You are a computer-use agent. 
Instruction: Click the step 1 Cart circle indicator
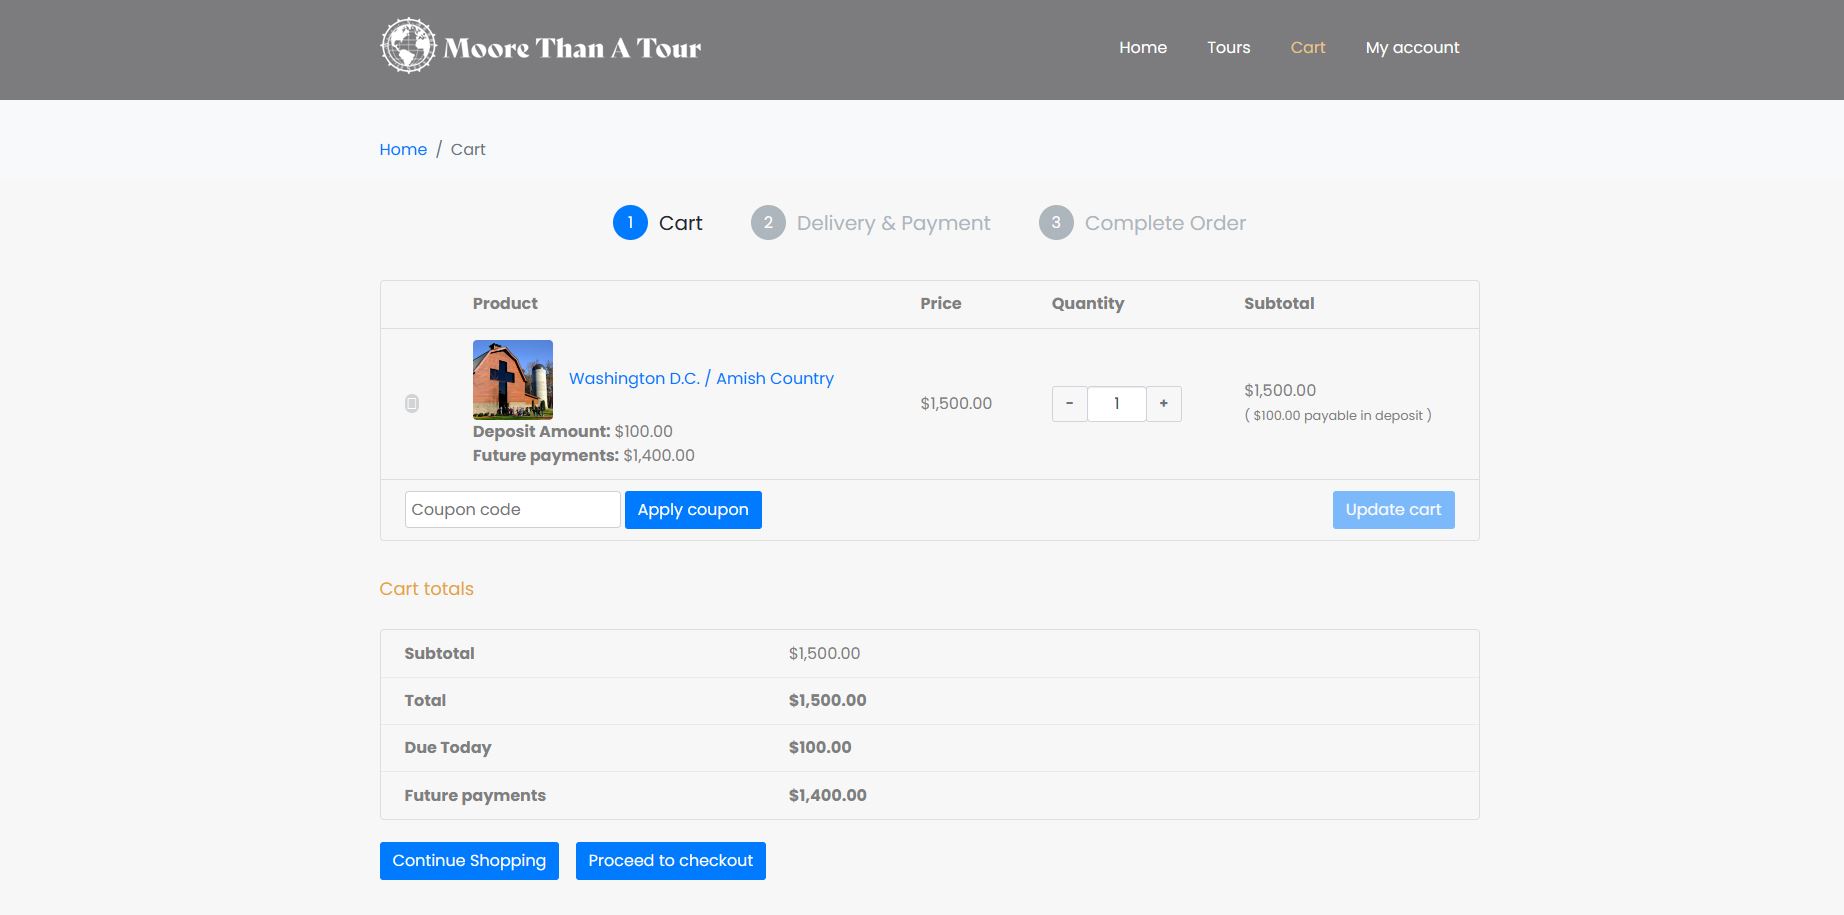pyautogui.click(x=630, y=223)
